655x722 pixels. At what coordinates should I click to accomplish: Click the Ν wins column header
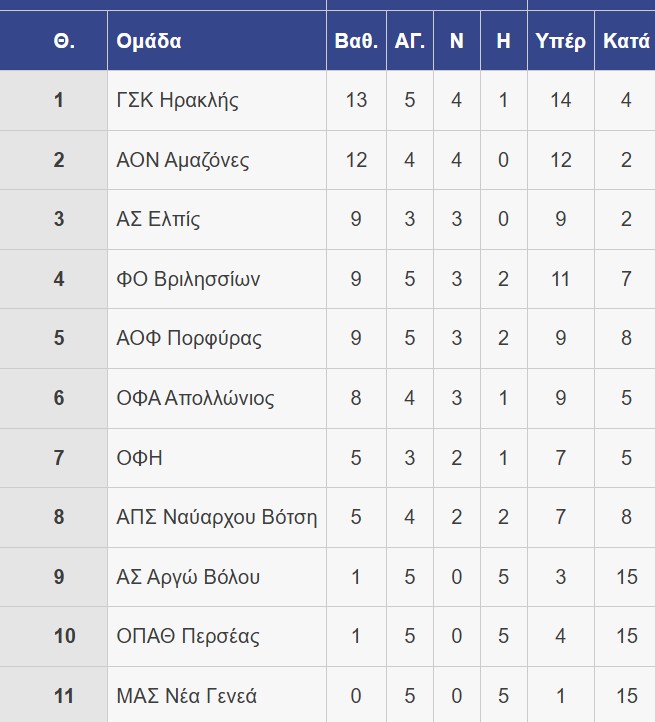pyautogui.click(x=457, y=41)
